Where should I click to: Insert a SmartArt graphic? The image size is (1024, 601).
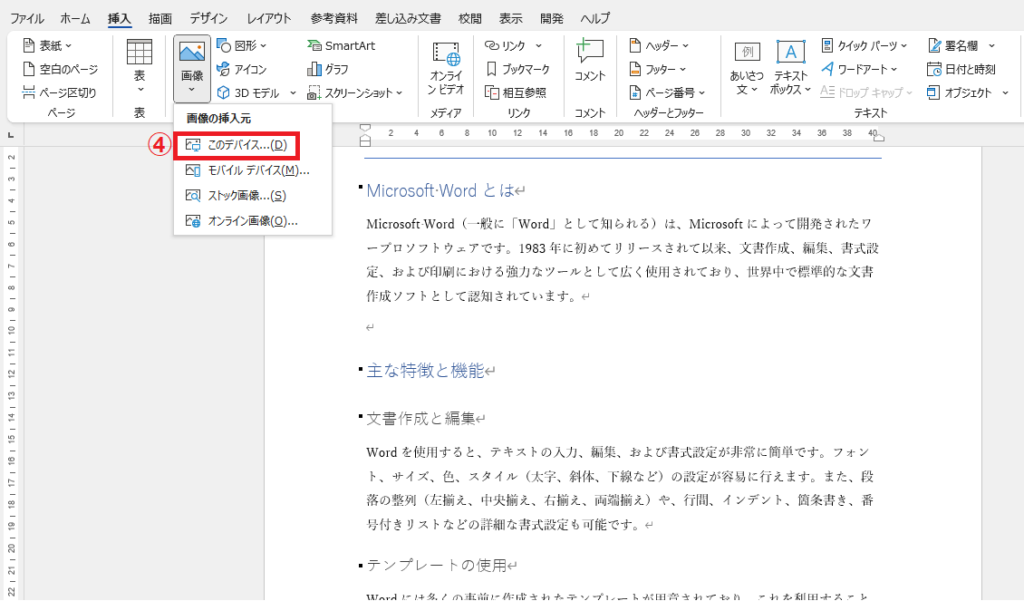(x=341, y=46)
